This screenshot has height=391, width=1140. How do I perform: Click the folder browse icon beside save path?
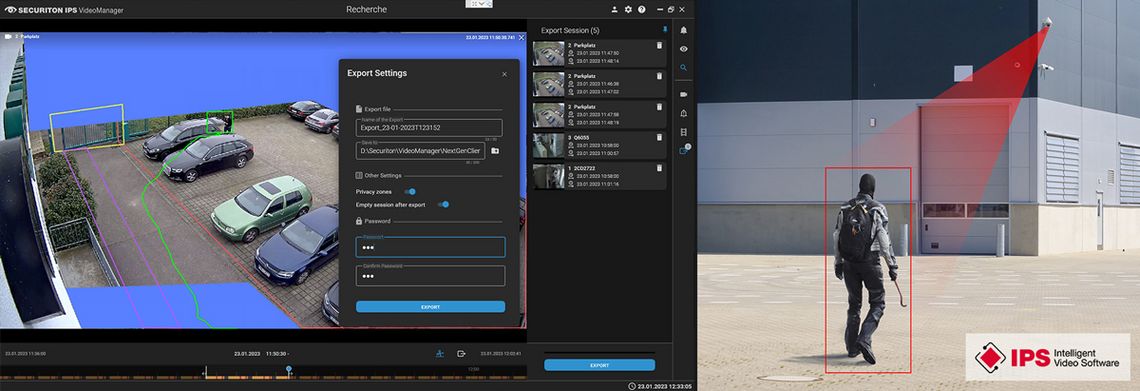click(495, 150)
